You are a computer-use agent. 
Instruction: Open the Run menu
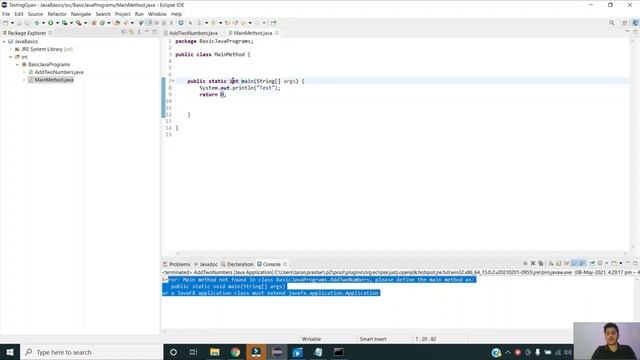click(x=139, y=14)
